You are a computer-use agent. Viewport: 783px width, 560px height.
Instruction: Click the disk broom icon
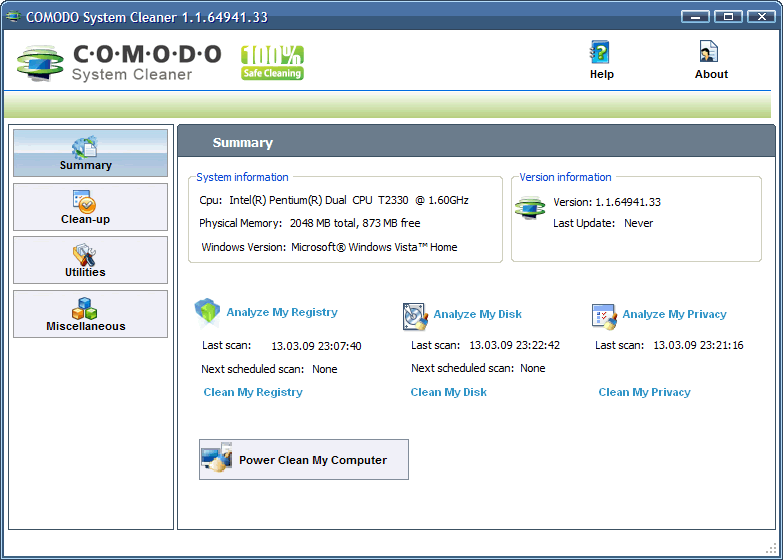point(415,316)
